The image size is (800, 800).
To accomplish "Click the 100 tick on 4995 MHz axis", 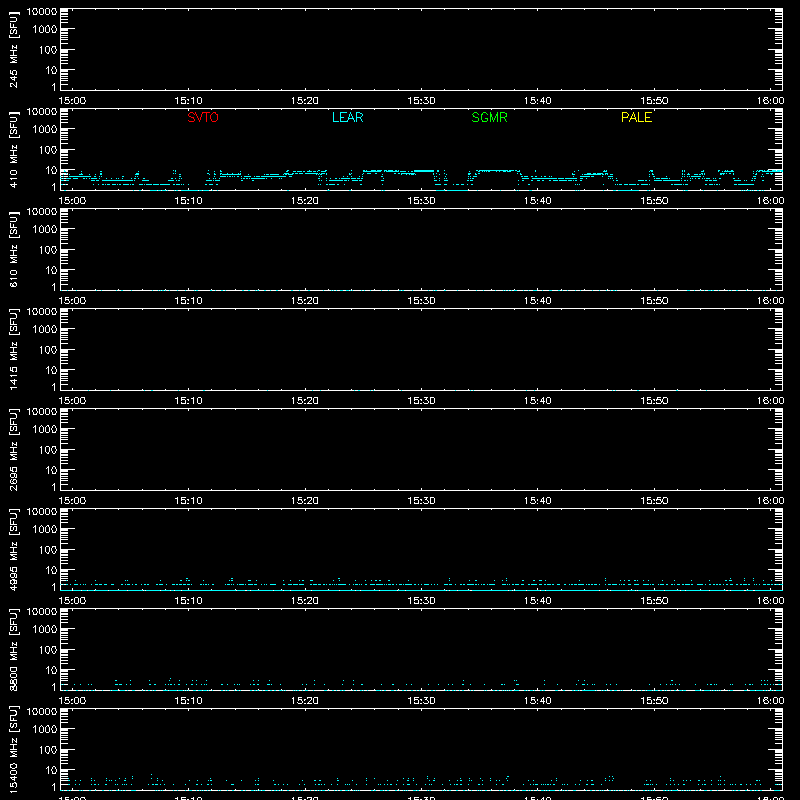I will pyautogui.click(x=48, y=549).
